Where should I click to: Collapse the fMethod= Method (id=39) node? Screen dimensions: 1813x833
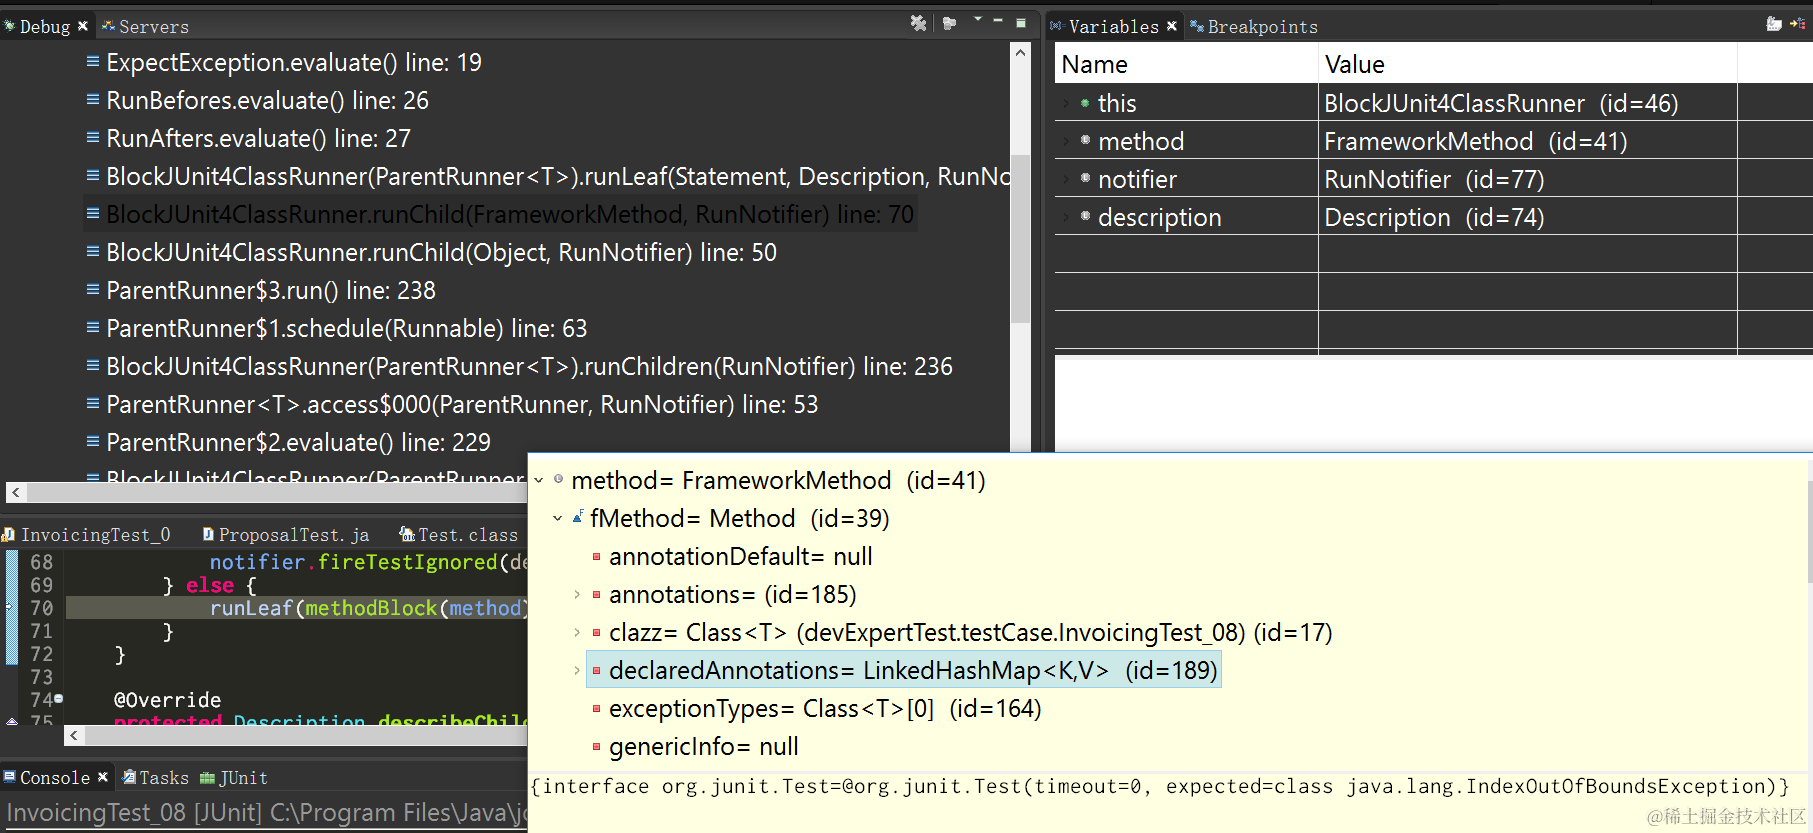558,519
